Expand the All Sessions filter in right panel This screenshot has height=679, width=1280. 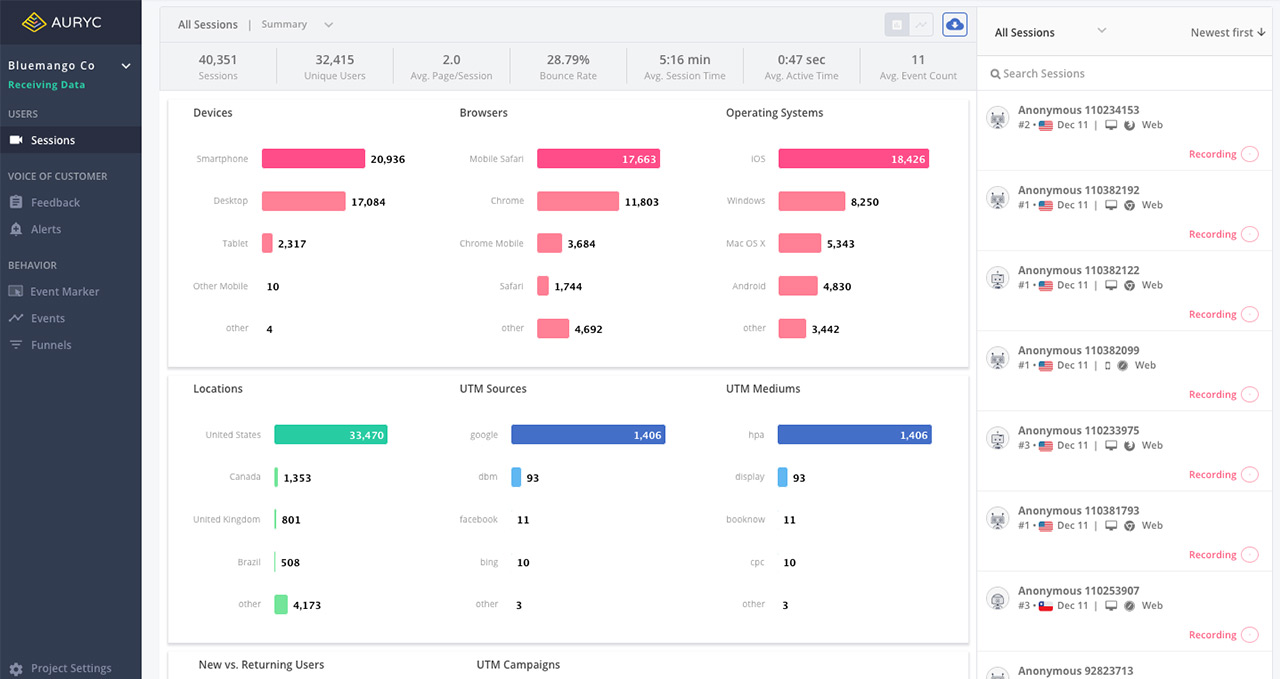[x=1101, y=31]
